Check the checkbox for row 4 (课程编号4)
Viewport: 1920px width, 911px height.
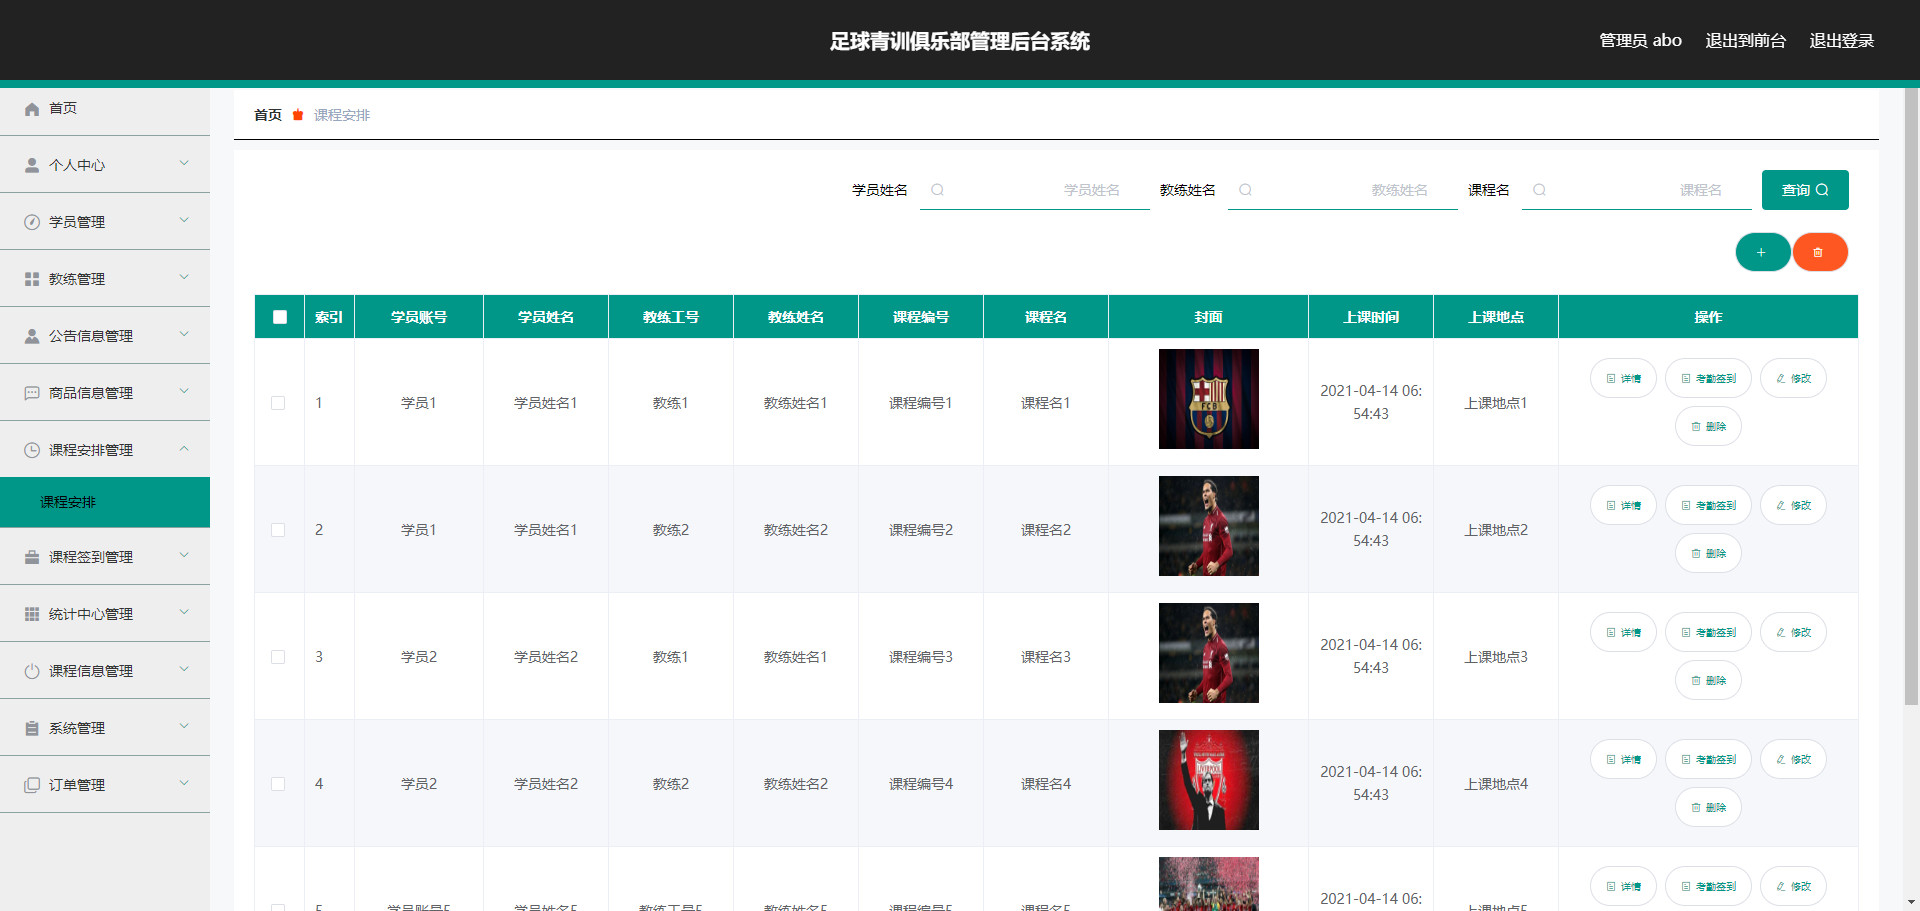click(278, 784)
